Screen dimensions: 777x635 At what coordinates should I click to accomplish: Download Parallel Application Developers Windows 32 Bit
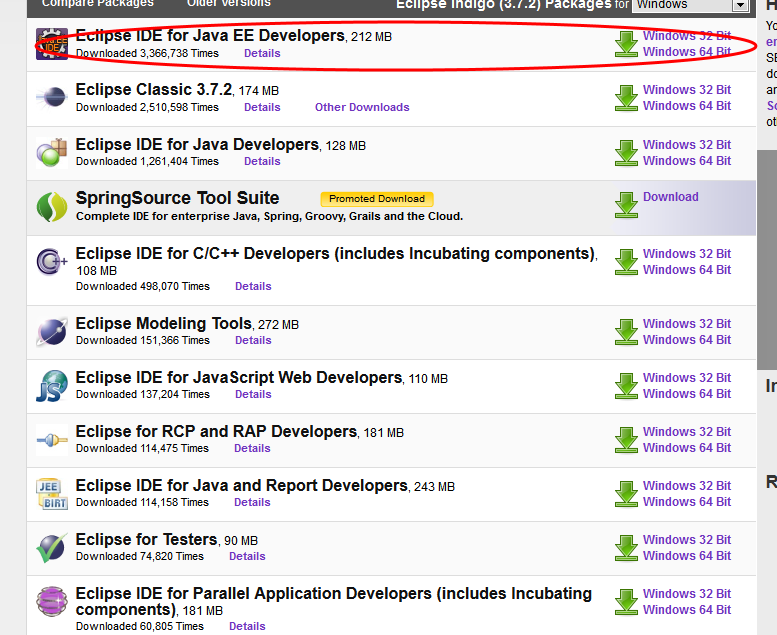pos(687,594)
